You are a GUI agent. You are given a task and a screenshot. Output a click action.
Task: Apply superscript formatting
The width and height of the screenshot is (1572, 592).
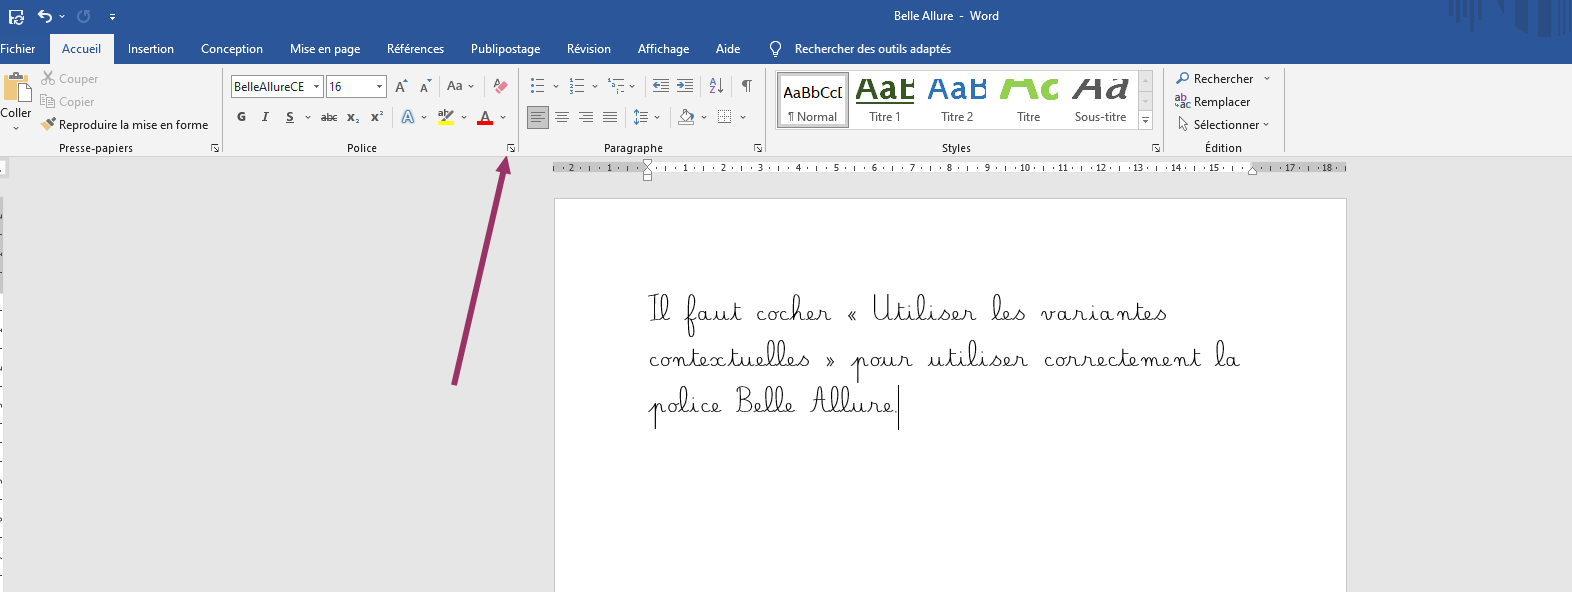[377, 117]
